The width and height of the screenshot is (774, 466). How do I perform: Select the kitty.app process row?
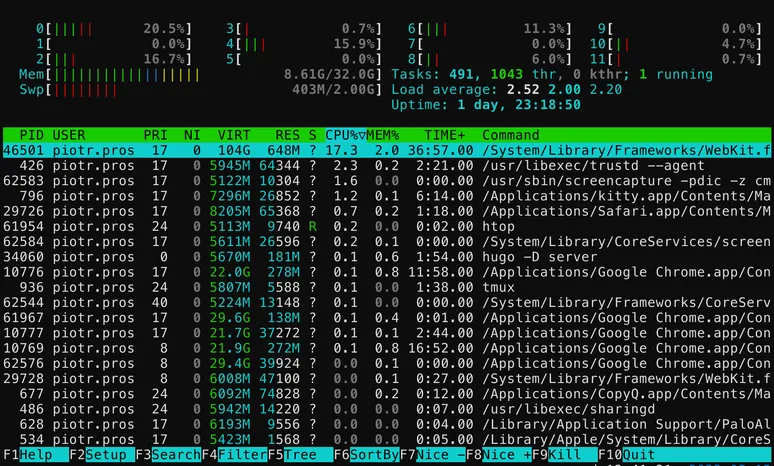click(387, 196)
